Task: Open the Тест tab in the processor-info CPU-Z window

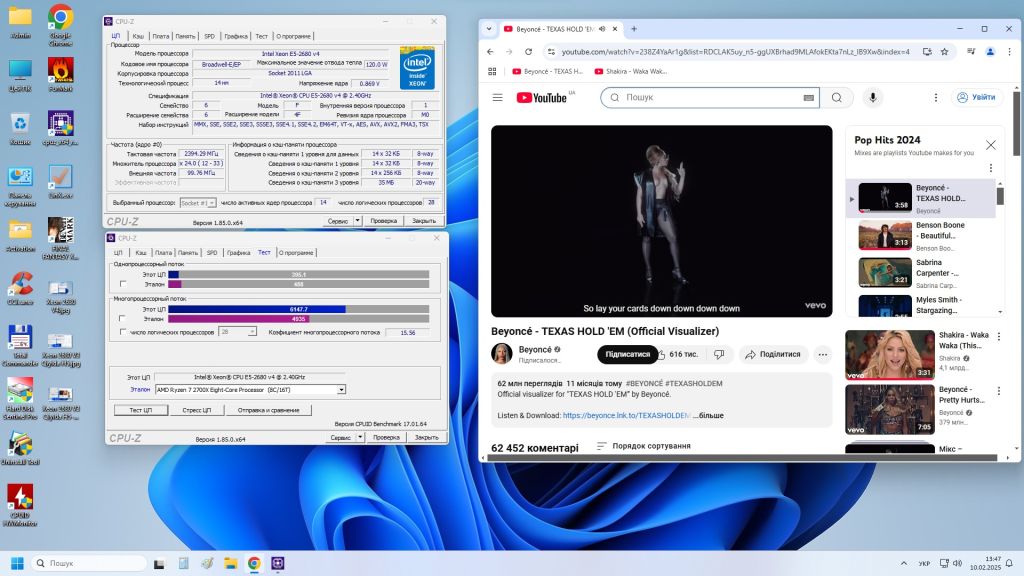Action: point(261,36)
